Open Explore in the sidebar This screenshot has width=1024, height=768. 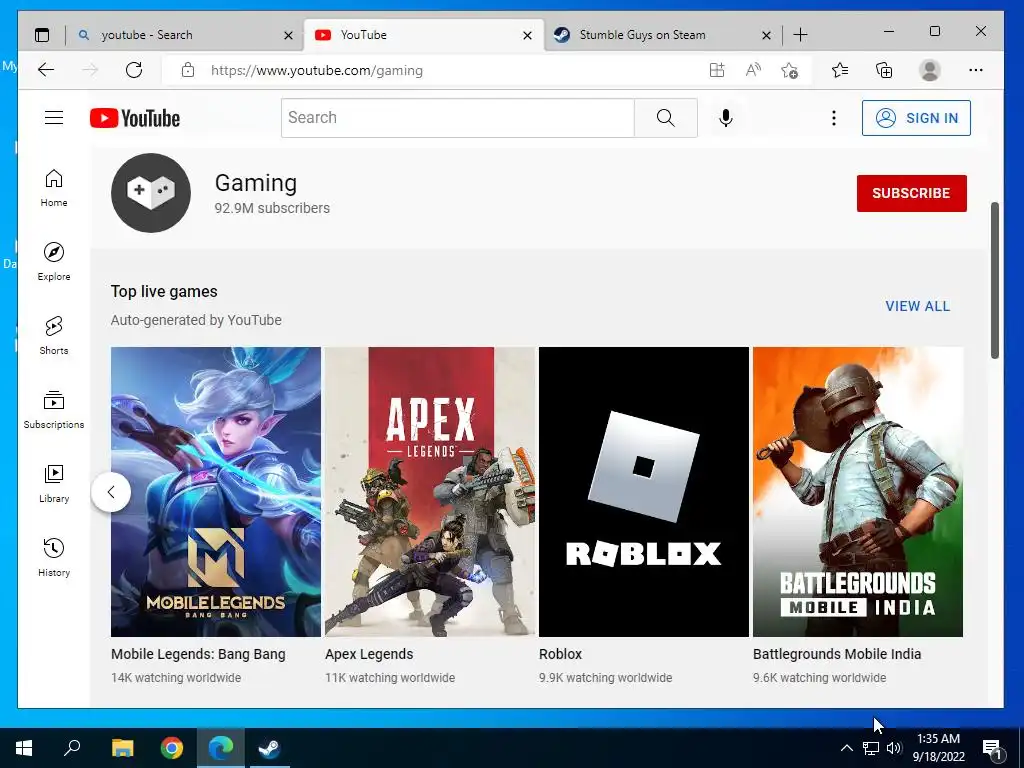click(54, 262)
